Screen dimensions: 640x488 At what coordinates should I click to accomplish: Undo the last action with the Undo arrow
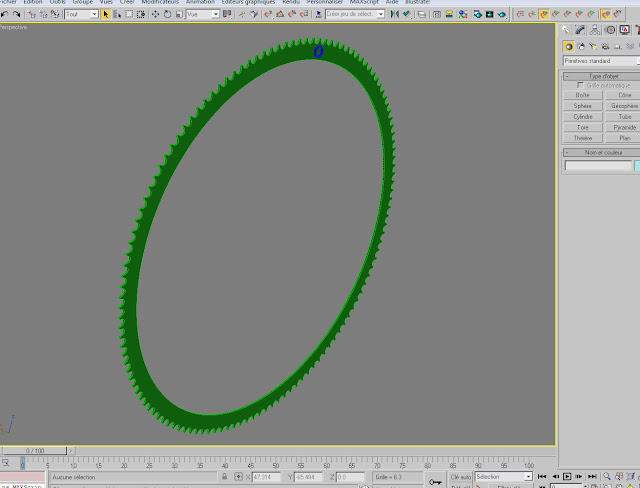coord(4,14)
